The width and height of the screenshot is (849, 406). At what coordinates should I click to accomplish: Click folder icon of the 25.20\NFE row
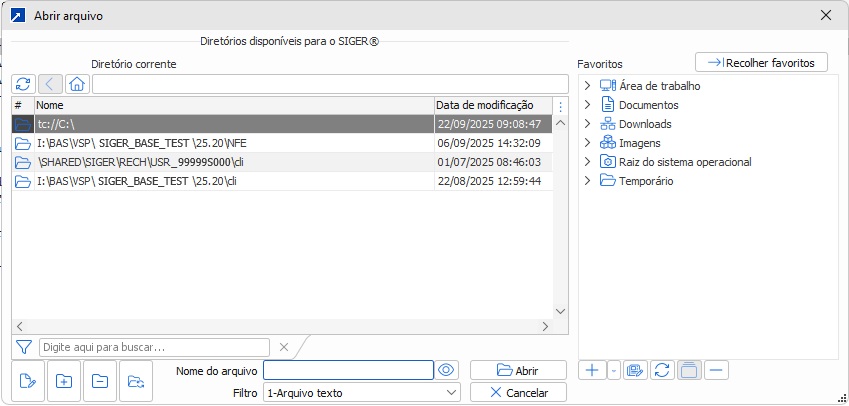(23, 143)
